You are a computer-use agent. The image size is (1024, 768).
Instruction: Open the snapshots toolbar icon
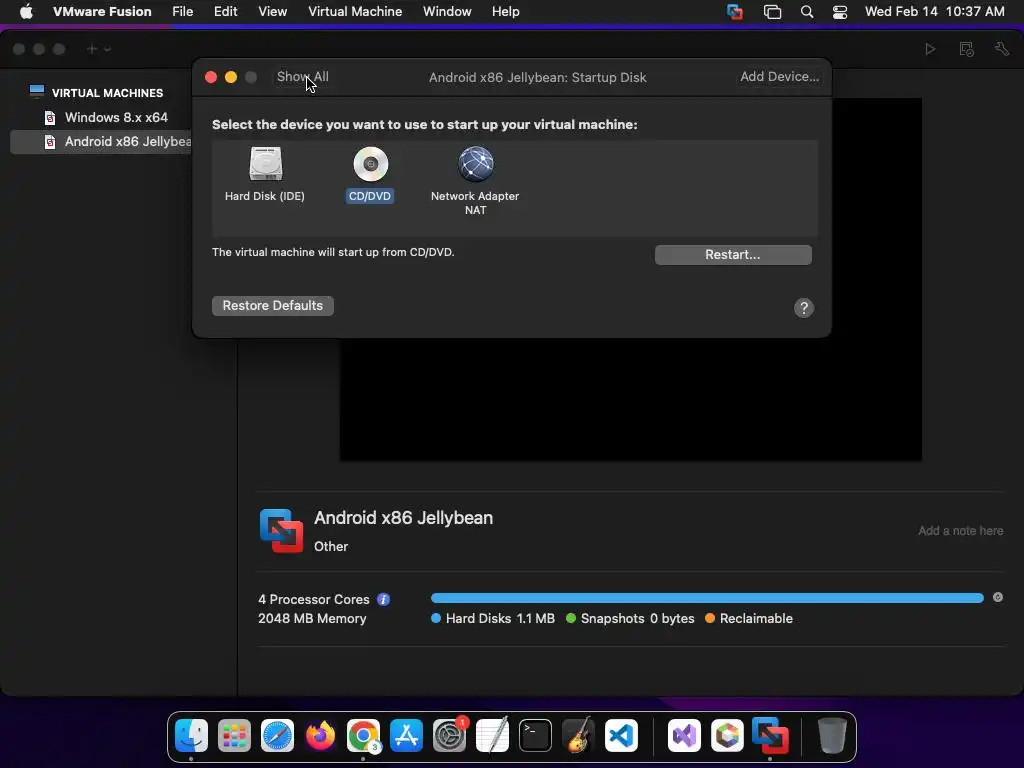pyautogui.click(x=967, y=49)
